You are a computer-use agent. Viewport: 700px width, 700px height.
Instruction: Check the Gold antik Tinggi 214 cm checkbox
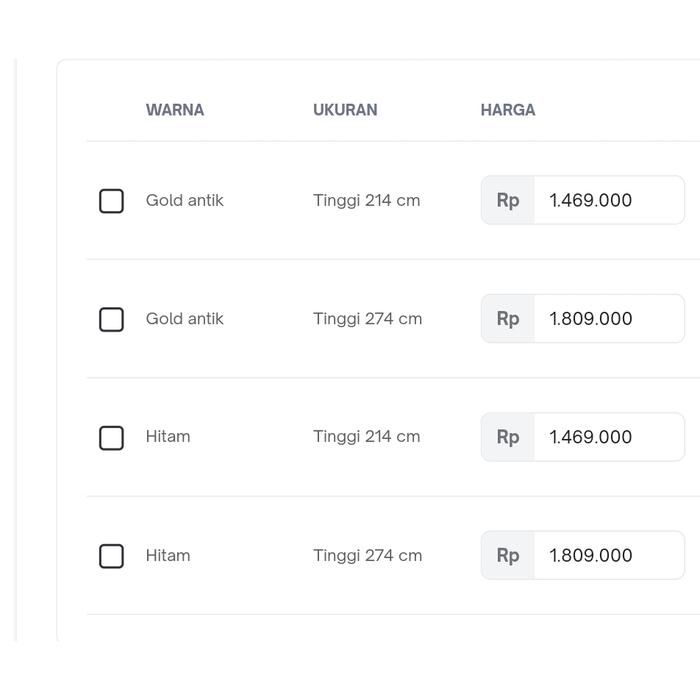pyautogui.click(x=111, y=201)
